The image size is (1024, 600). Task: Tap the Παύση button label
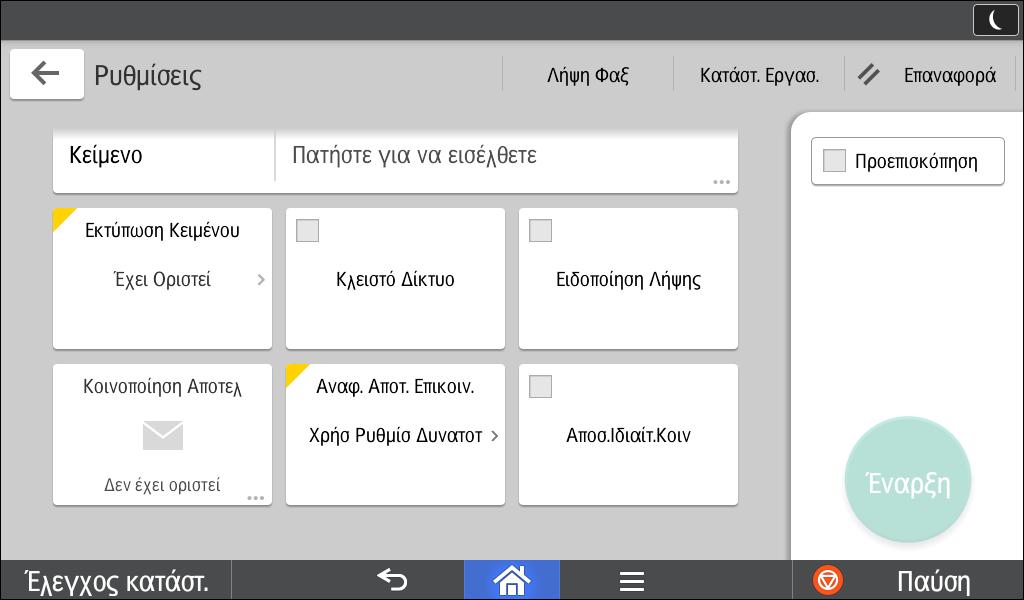pos(933,580)
